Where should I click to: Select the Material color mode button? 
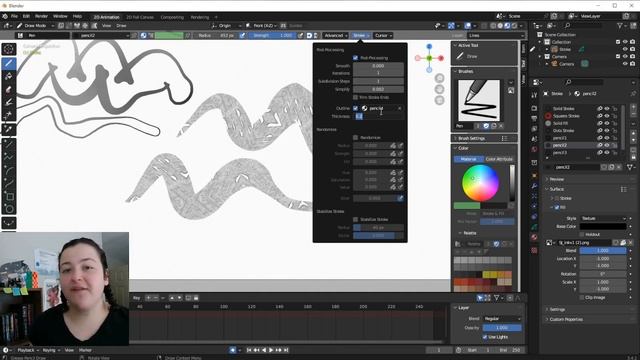point(468,159)
